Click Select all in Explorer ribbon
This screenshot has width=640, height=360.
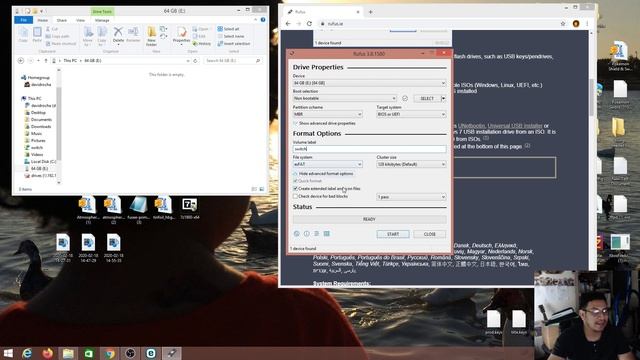coord(229,29)
